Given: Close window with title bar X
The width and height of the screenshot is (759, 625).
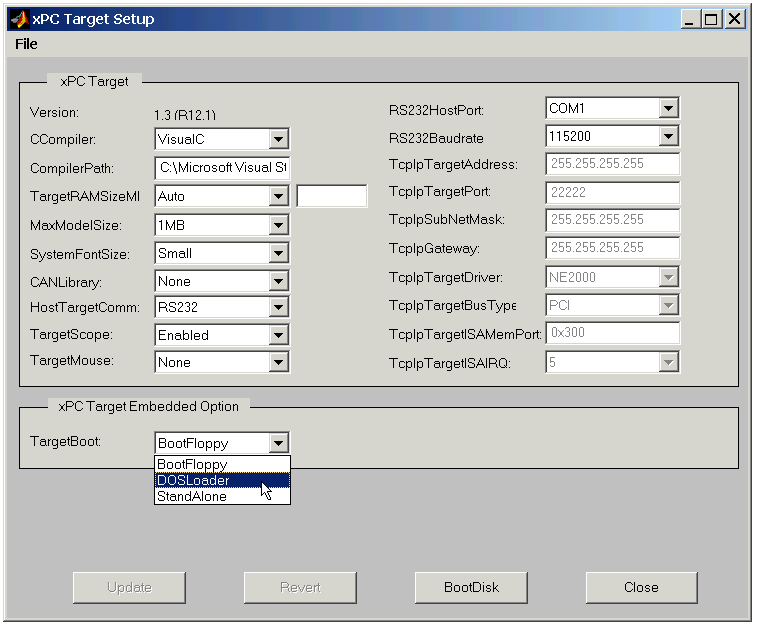Looking at the screenshot, I should pos(735,19).
